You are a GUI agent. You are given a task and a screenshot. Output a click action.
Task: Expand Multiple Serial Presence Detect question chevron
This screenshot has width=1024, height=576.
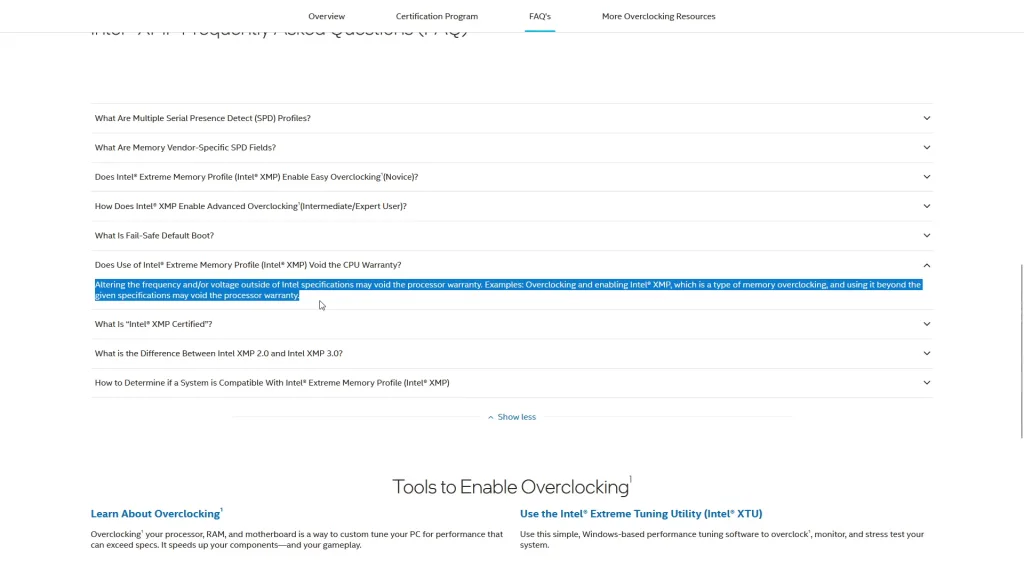tap(927, 118)
